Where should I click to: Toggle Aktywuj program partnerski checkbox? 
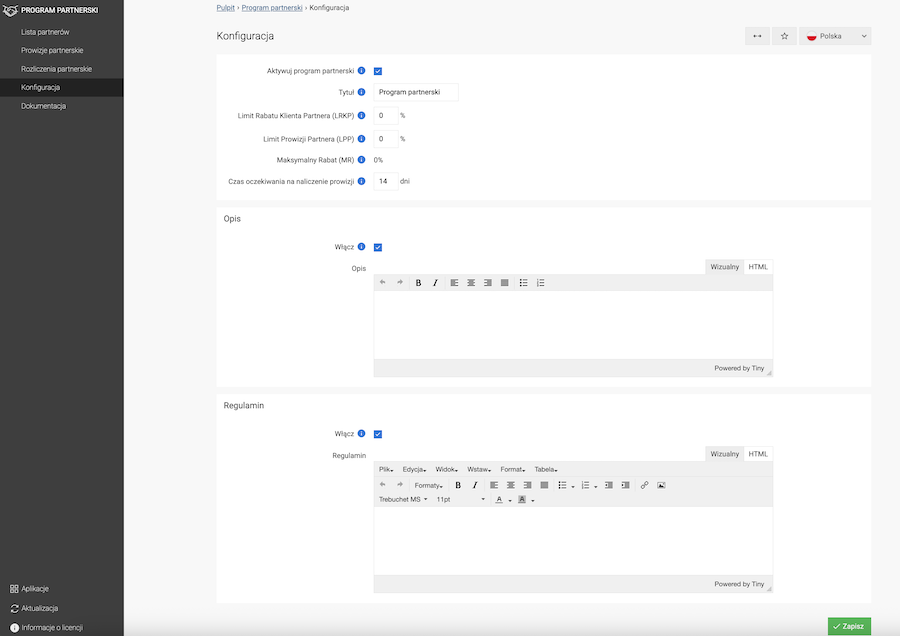tap(378, 71)
